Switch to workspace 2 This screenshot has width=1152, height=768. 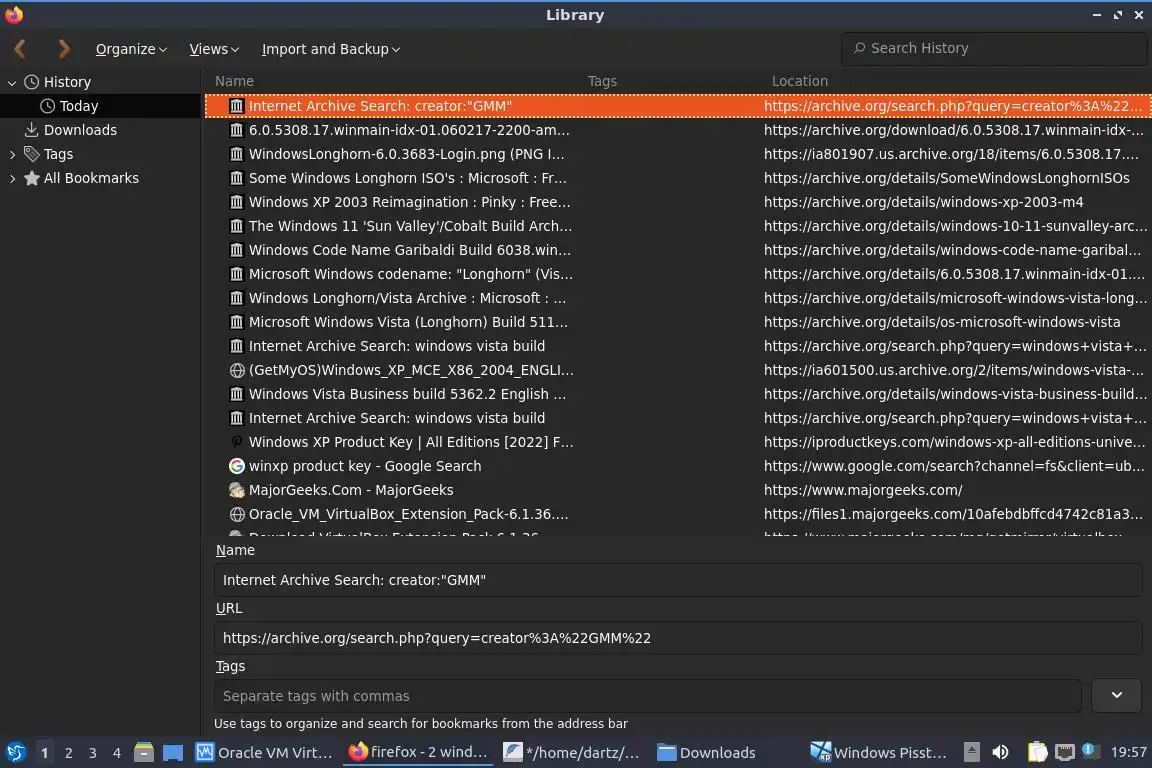coord(68,753)
